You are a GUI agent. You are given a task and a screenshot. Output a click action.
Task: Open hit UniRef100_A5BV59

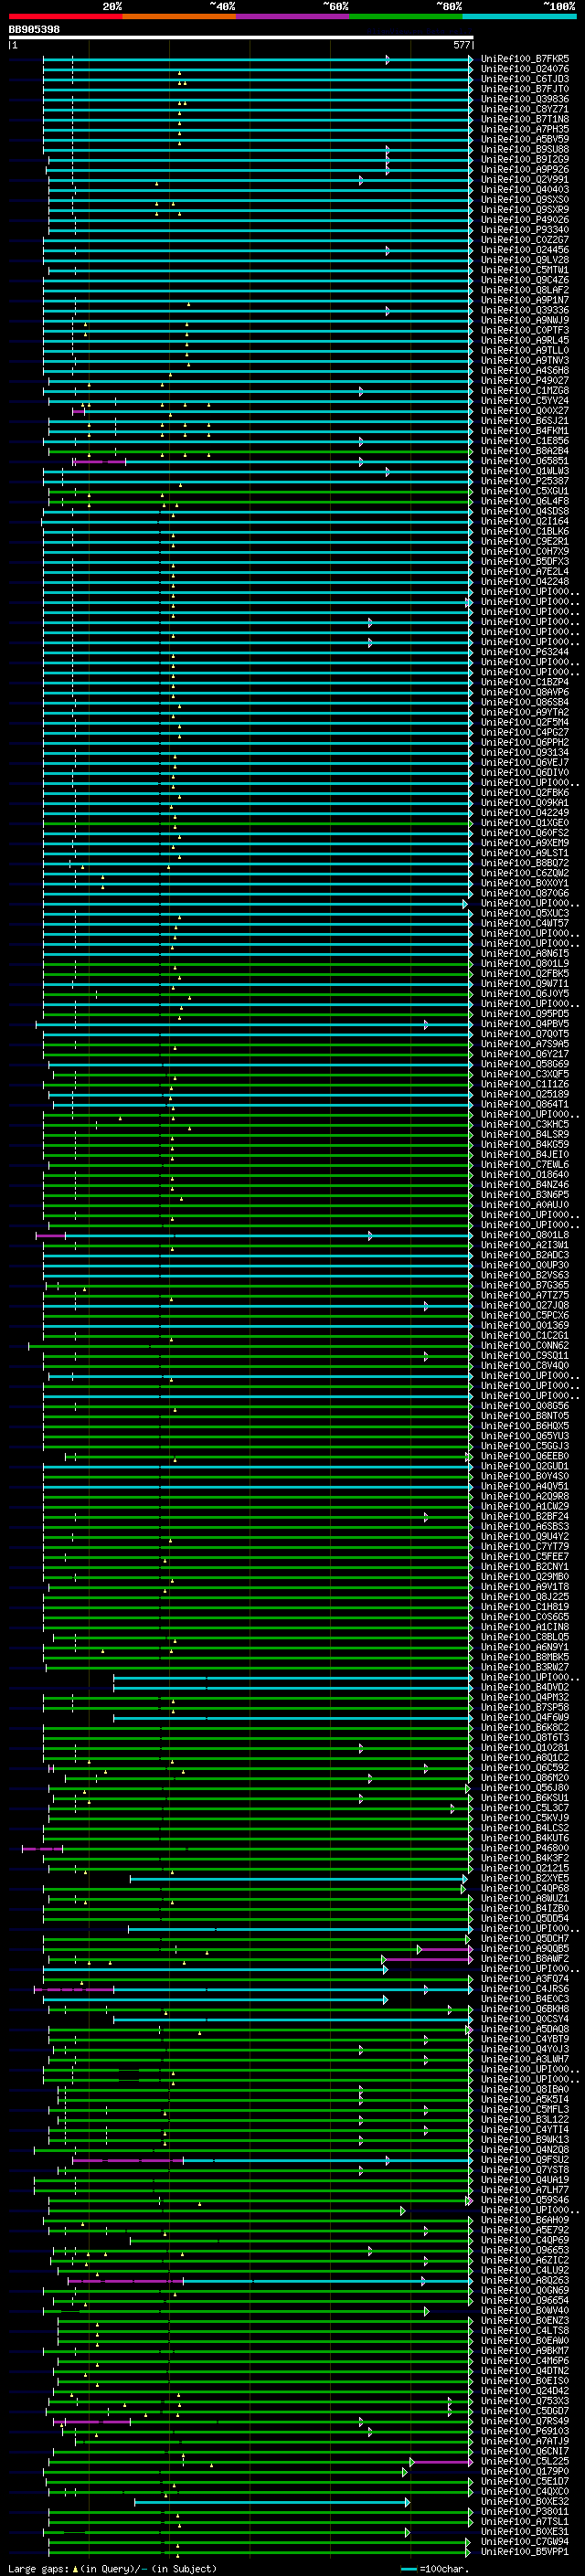coord(525,140)
